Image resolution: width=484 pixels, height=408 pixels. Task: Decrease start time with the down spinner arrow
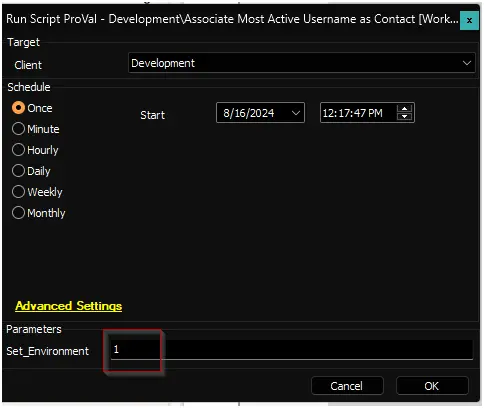[405, 117]
